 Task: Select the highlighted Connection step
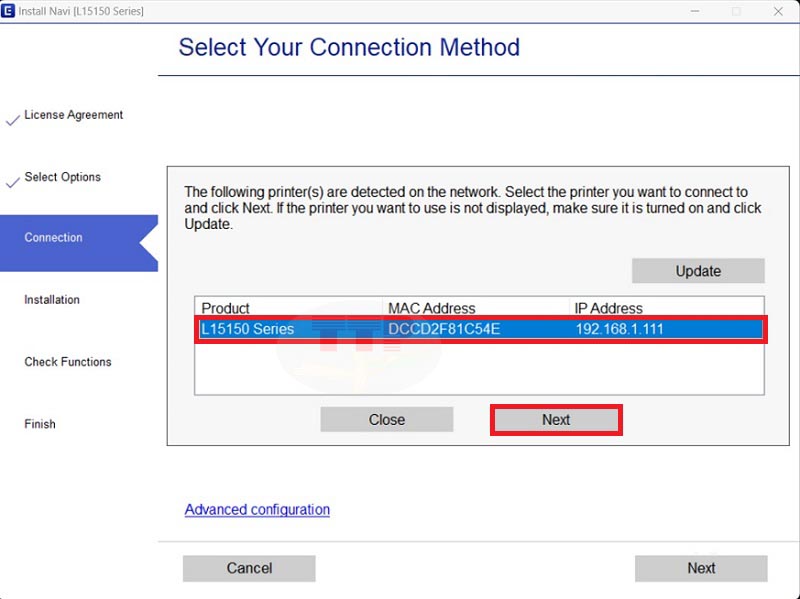[54, 238]
